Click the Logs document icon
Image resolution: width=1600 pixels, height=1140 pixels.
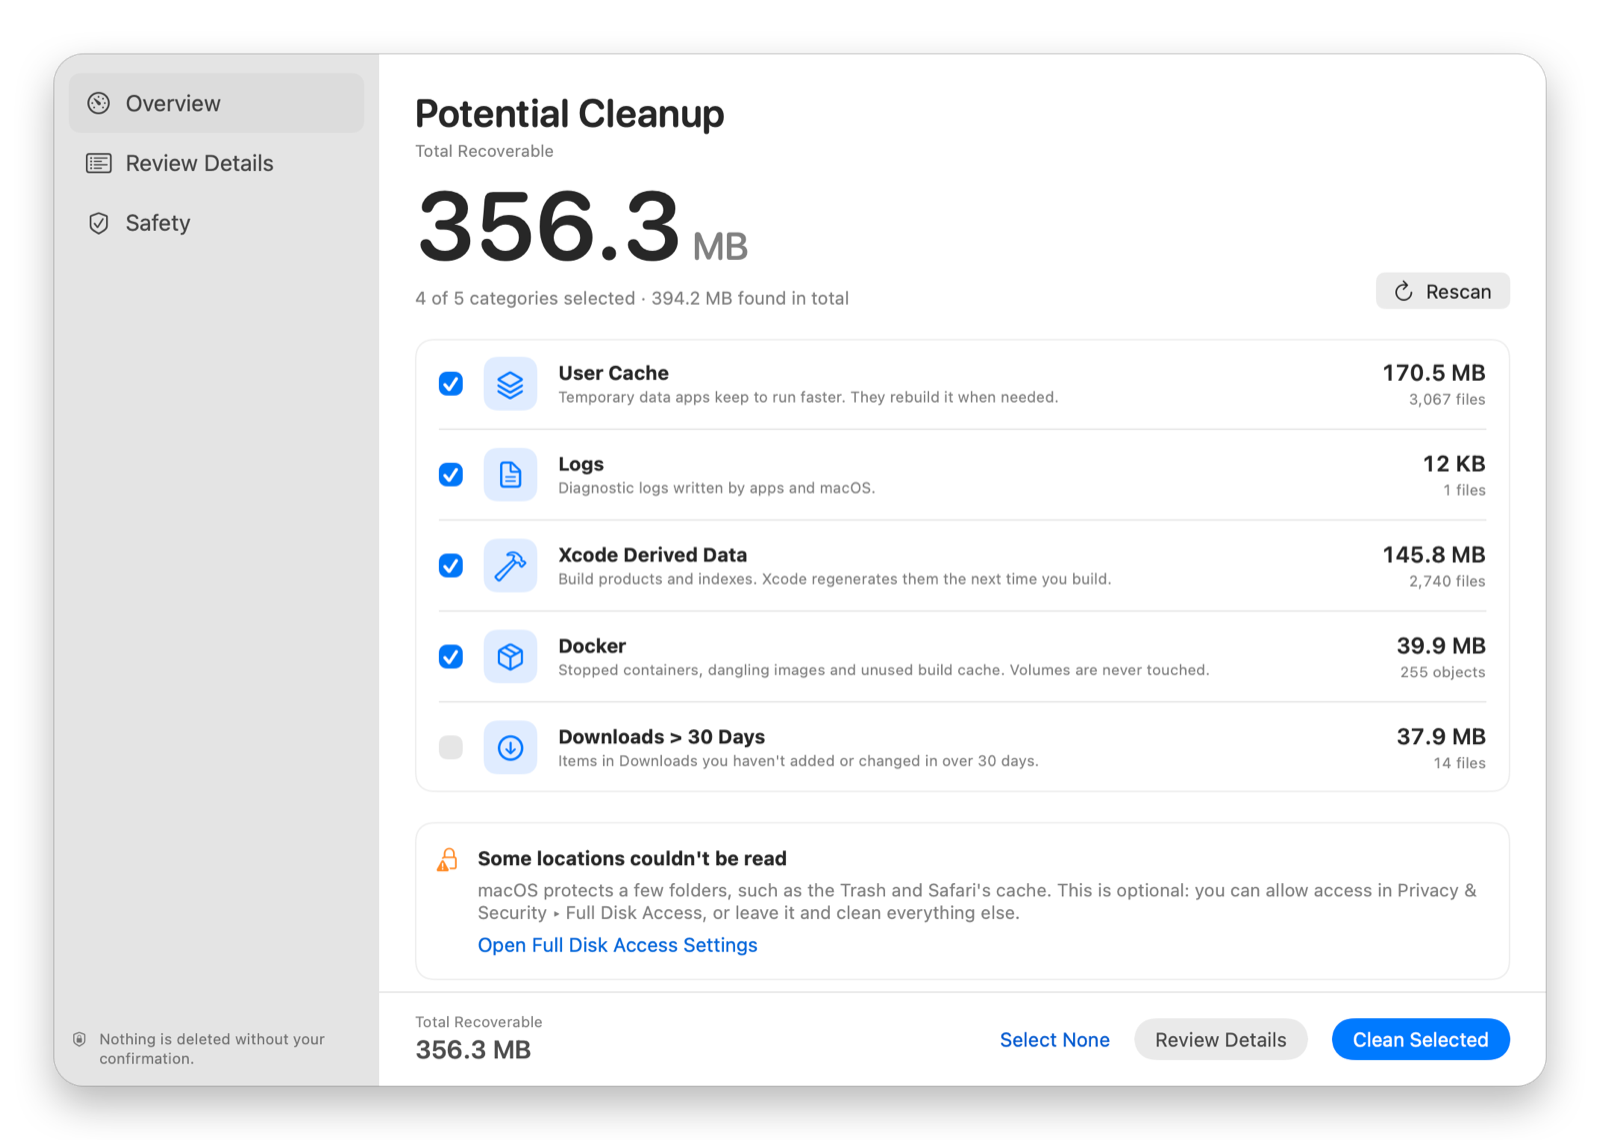[x=510, y=475]
